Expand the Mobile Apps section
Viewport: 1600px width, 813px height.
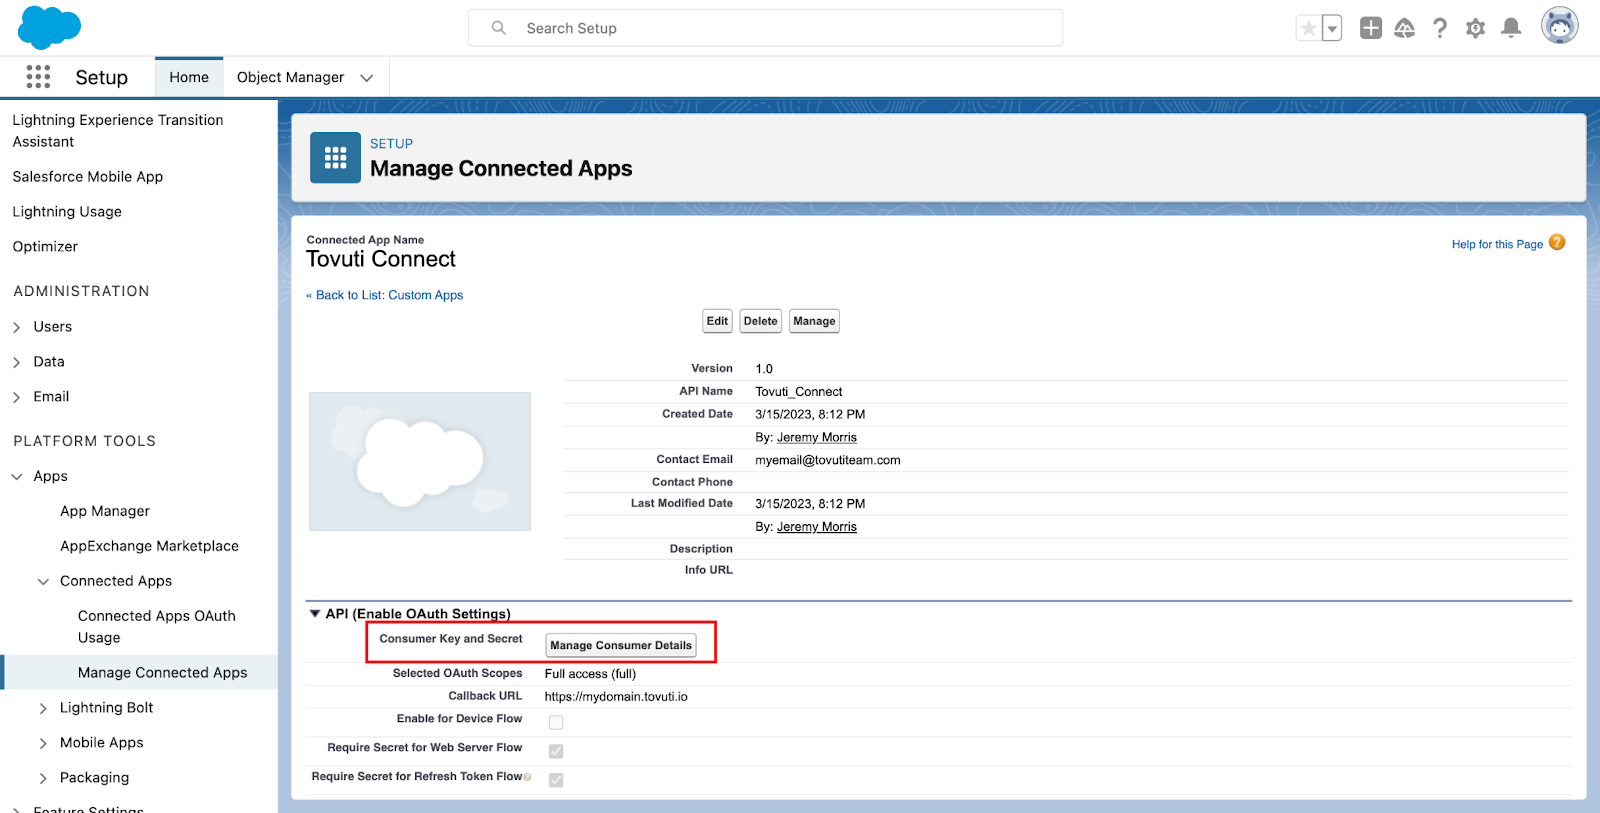[43, 743]
